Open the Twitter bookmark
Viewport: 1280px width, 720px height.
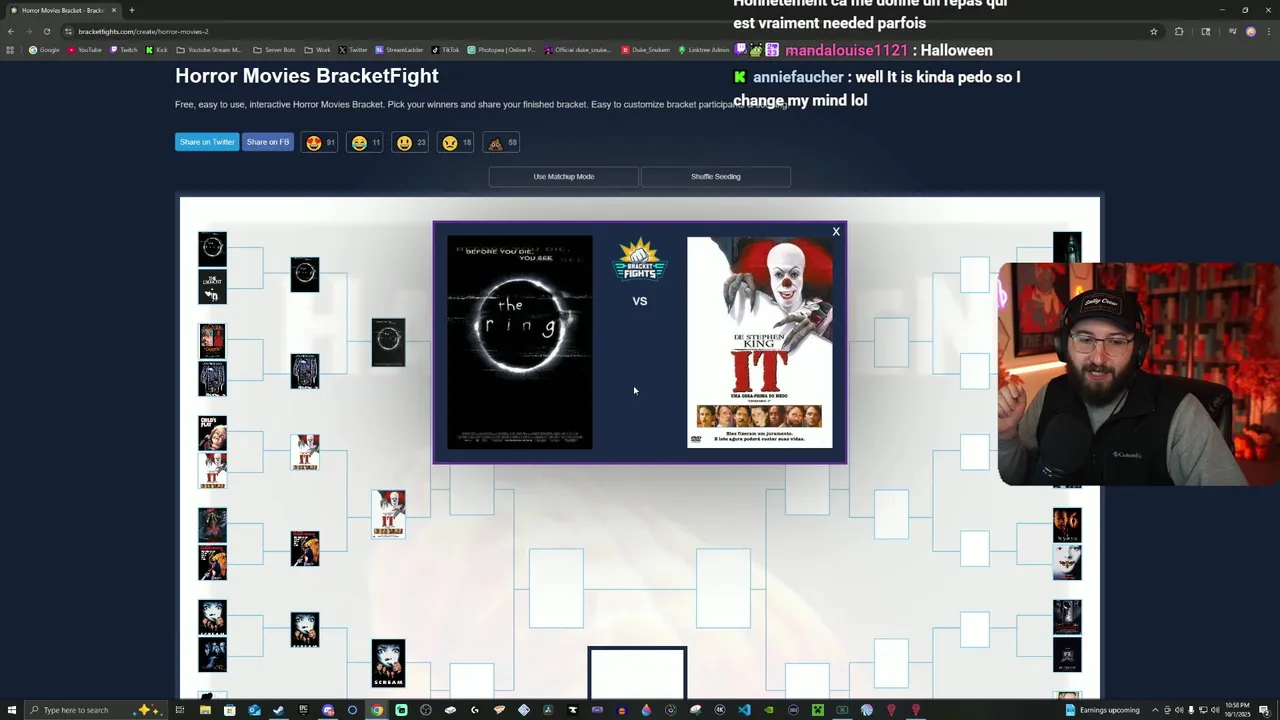(354, 50)
